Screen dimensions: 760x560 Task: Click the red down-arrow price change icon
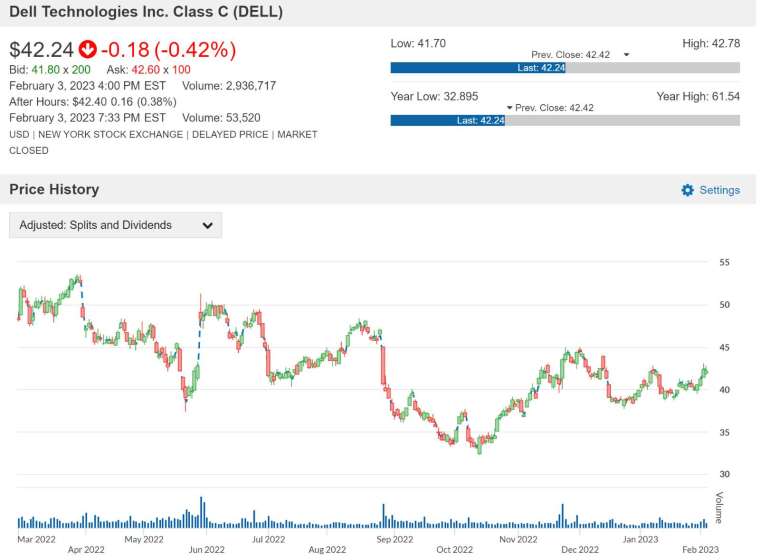coord(88,49)
